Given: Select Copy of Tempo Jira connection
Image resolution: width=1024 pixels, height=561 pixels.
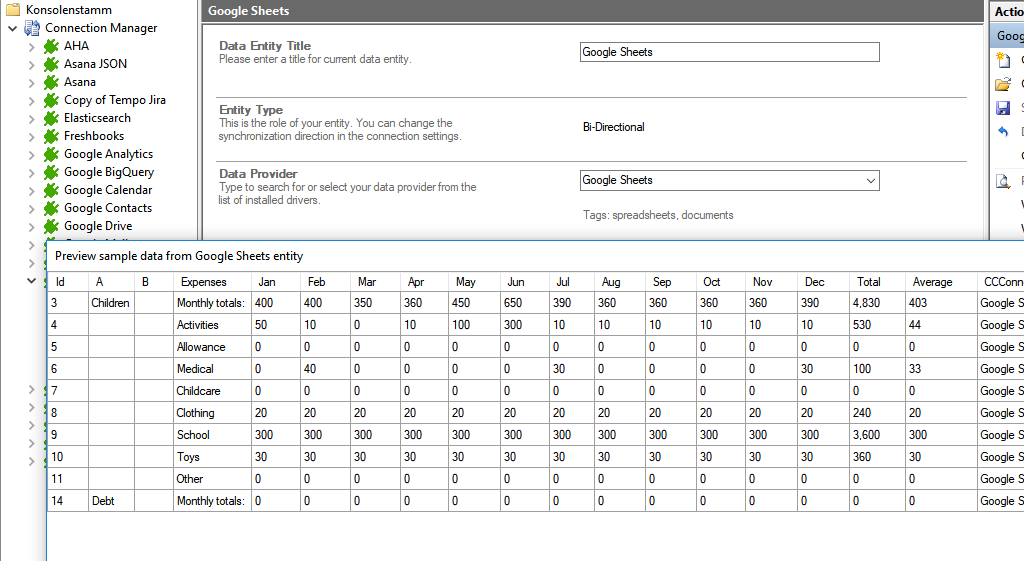Looking at the screenshot, I should click(x=114, y=100).
